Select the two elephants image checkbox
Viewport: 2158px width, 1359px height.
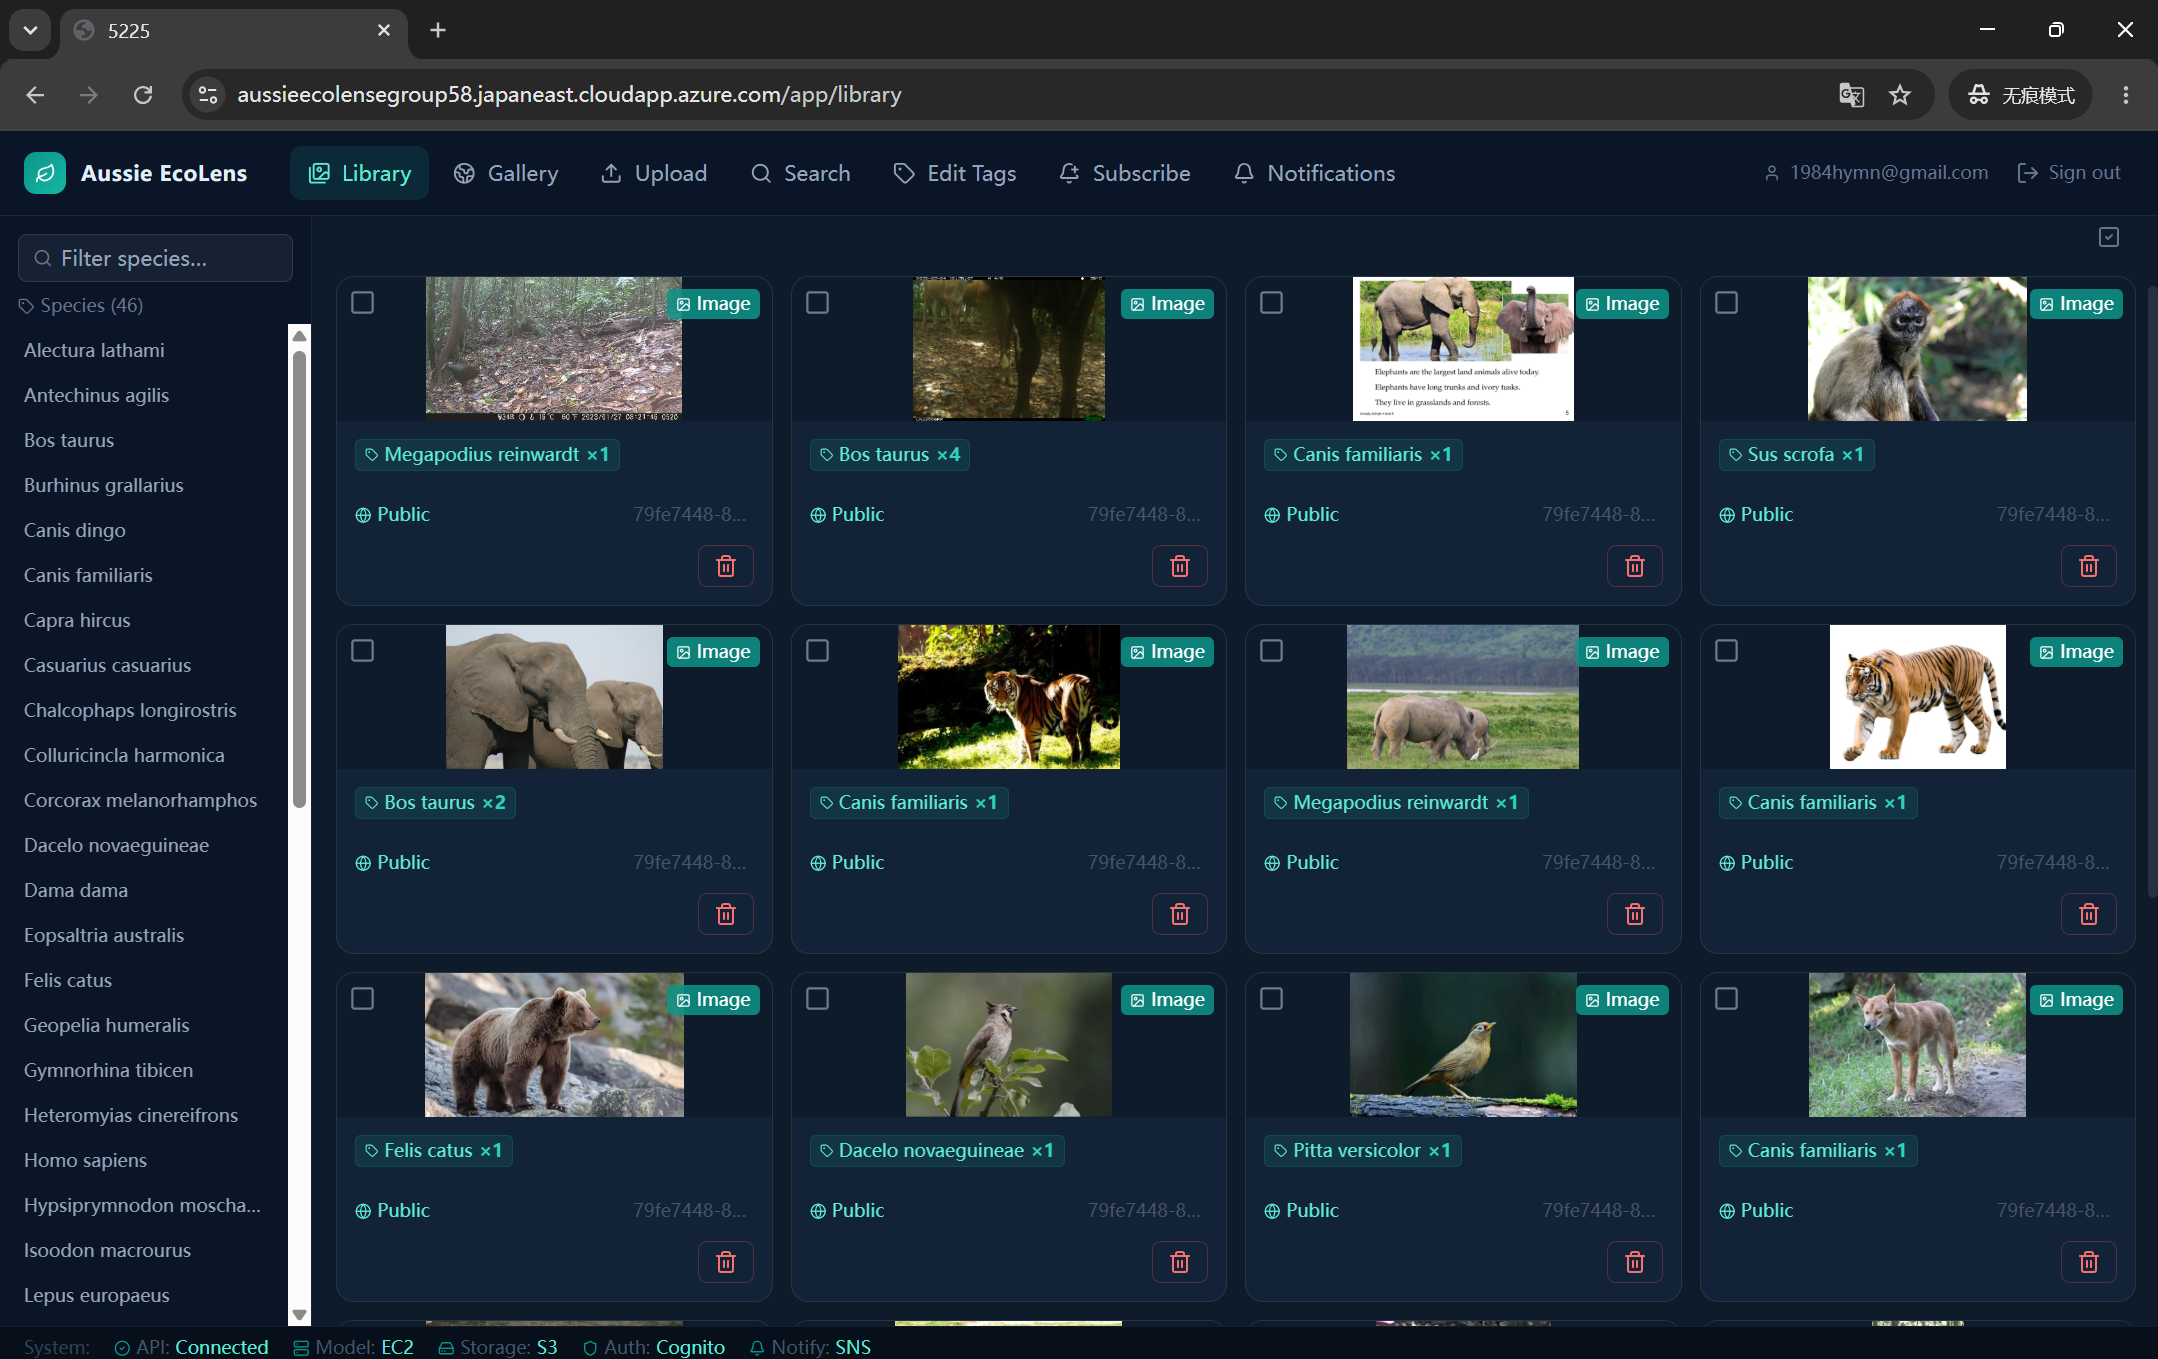[363, 650]
